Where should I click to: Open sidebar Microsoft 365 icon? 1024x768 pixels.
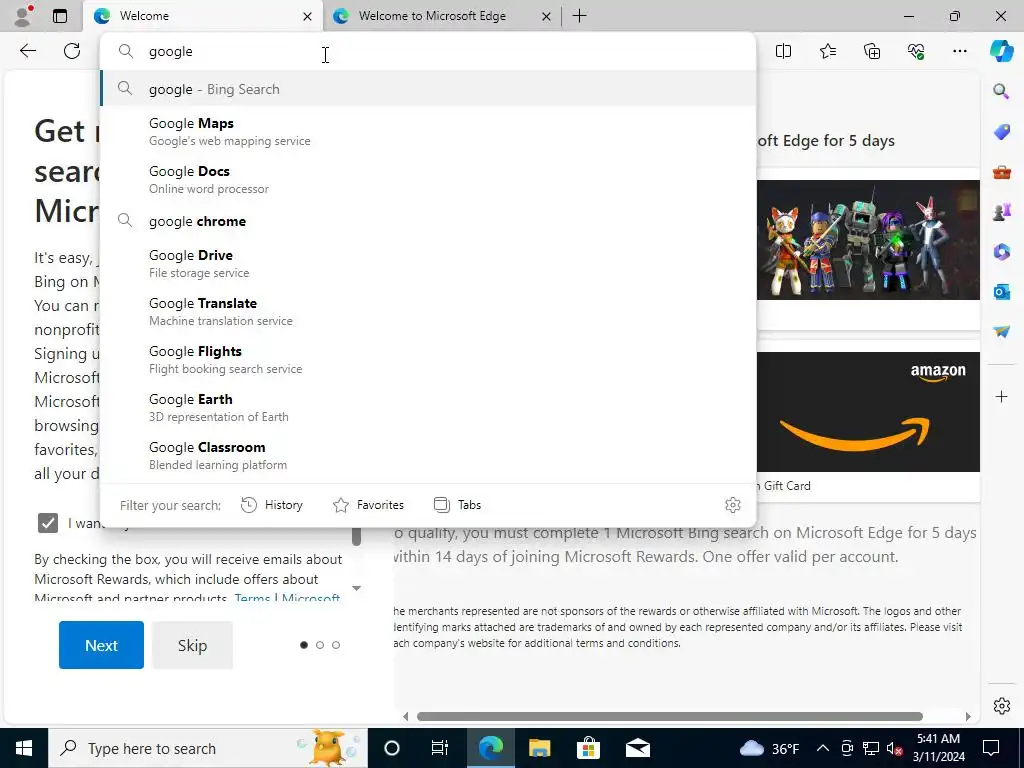[1001, 251]
